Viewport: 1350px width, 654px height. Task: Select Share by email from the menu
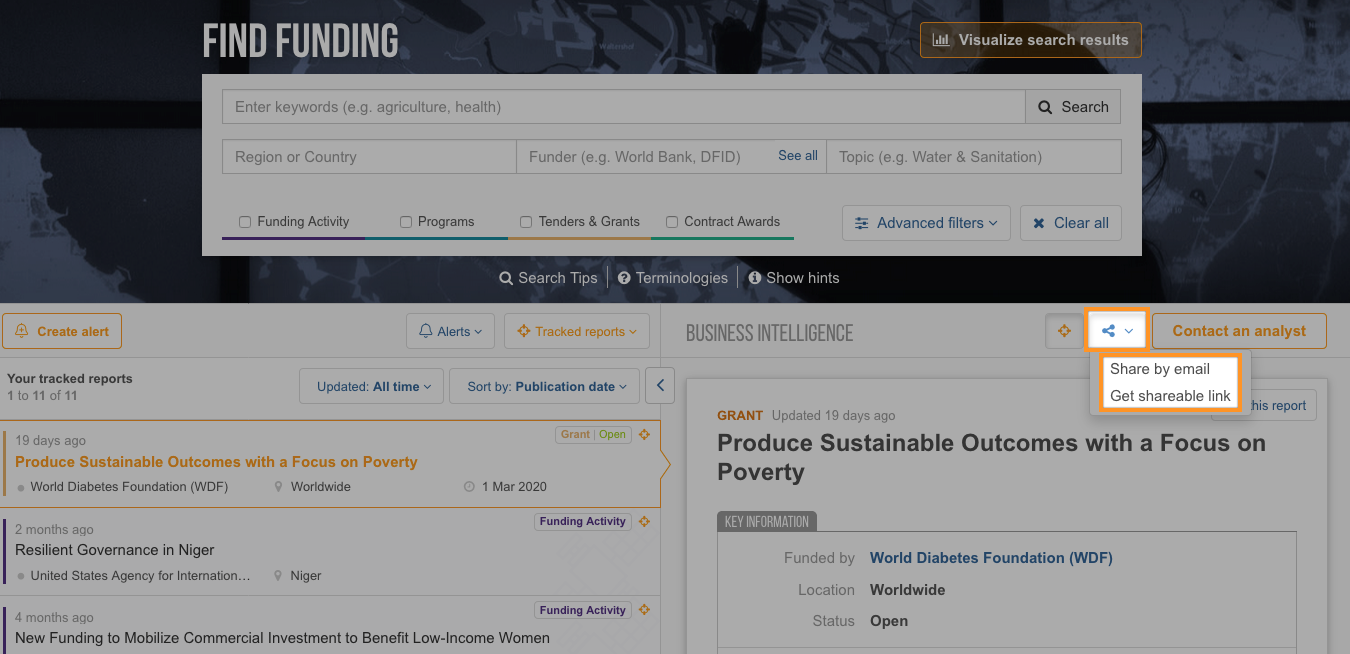tap(1160, 369)
